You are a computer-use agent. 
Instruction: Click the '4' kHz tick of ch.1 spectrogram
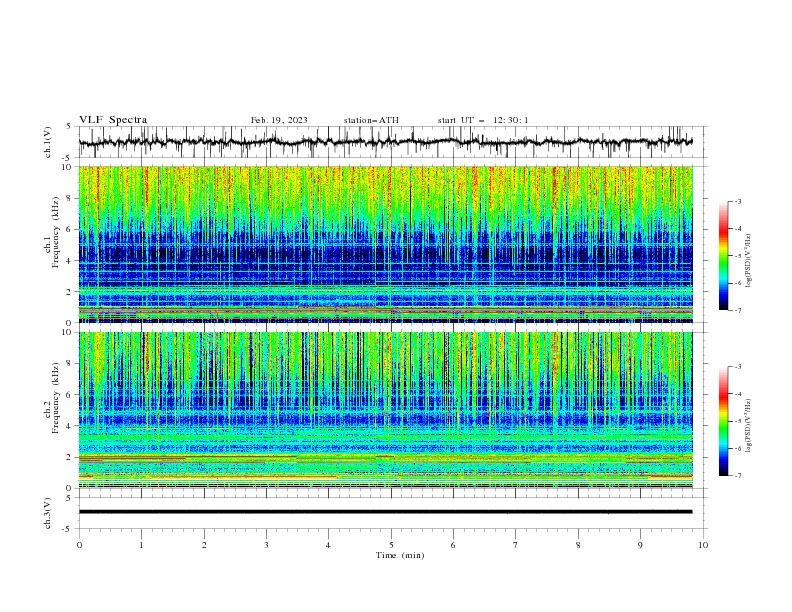(70, 261)
